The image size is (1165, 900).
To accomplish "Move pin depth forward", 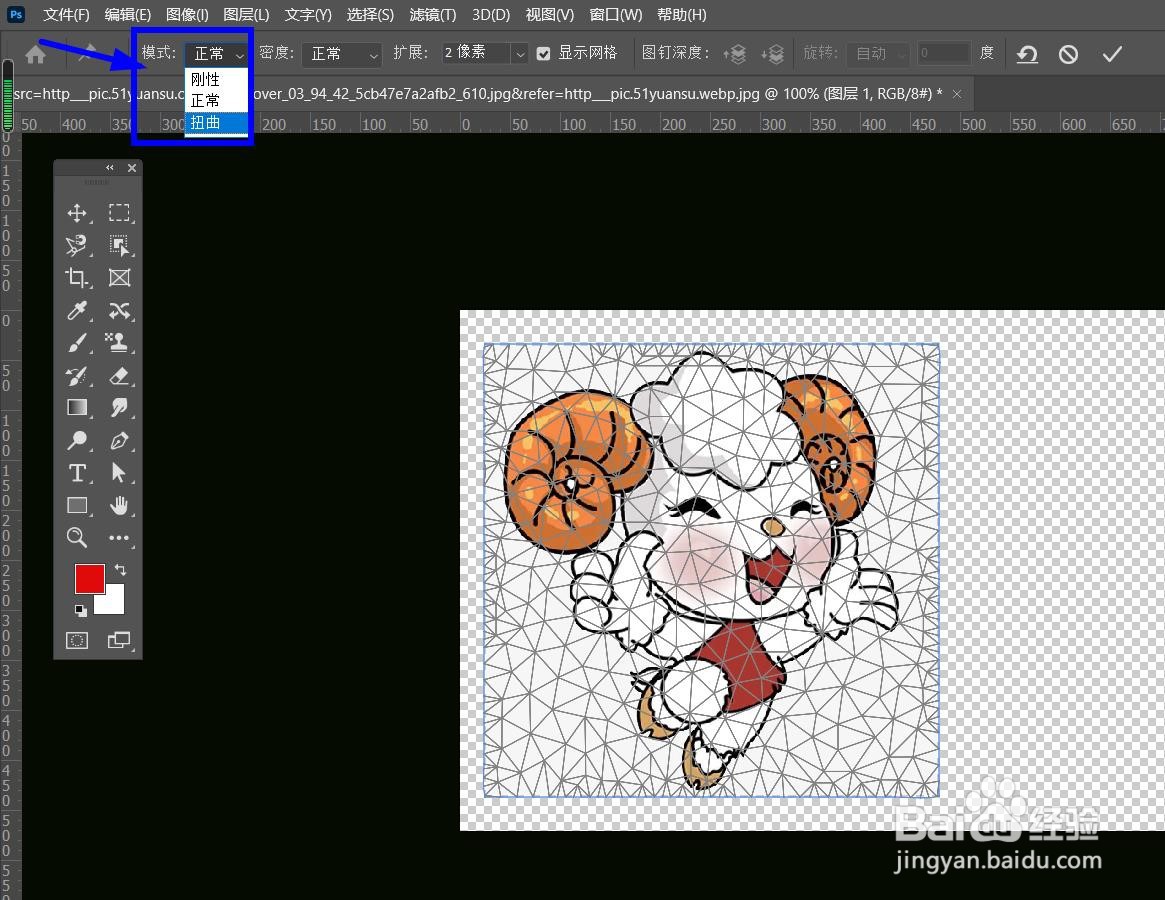I will coord(734,54).
